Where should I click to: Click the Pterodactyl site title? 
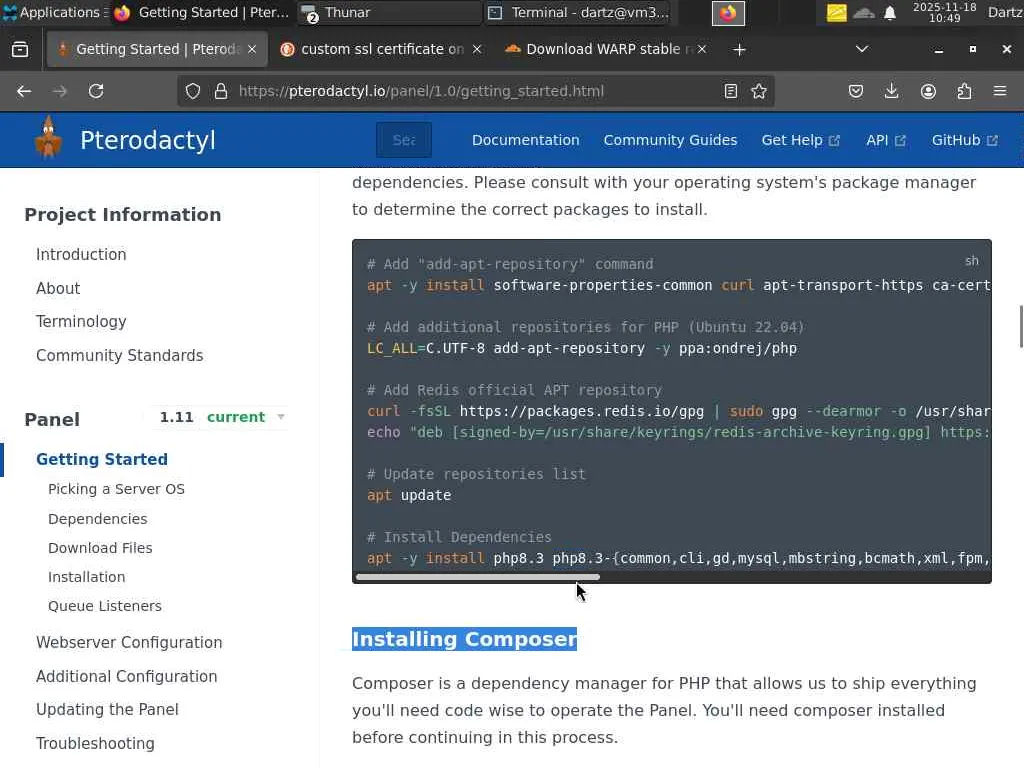click(x=148, y=140)
